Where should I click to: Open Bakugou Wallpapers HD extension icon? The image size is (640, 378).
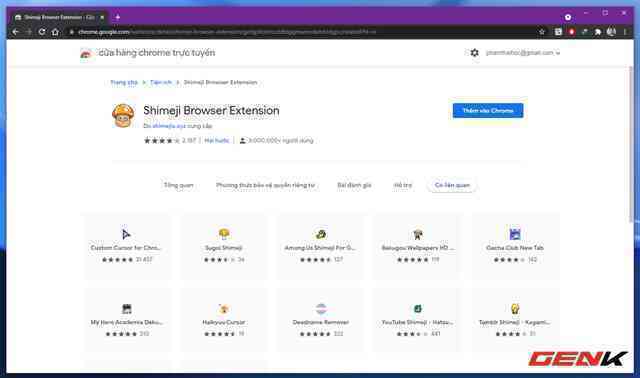pyautogui.click(x=418, y=234)
